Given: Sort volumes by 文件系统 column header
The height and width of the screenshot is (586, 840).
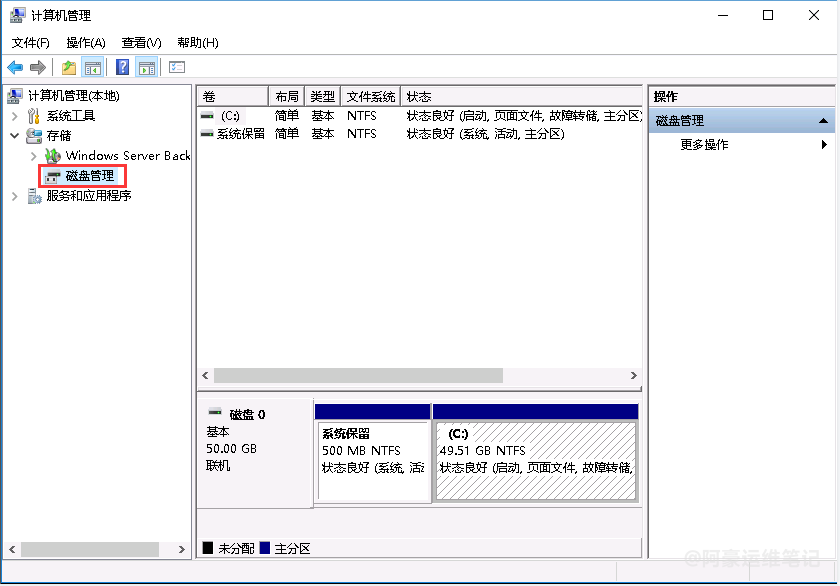Looking at the screenshot, I should [x=370, y=97].
